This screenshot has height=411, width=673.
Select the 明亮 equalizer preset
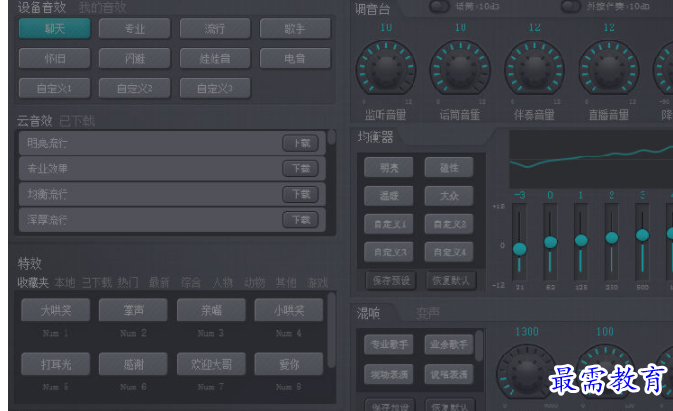pos(389,167)
